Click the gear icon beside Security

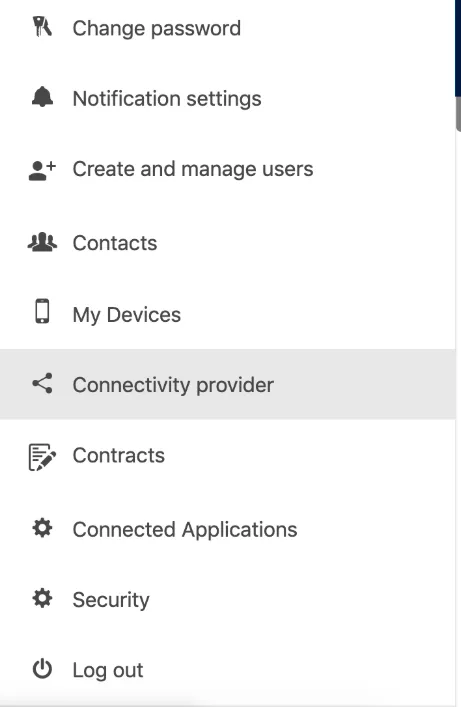[x=42, y=598]
